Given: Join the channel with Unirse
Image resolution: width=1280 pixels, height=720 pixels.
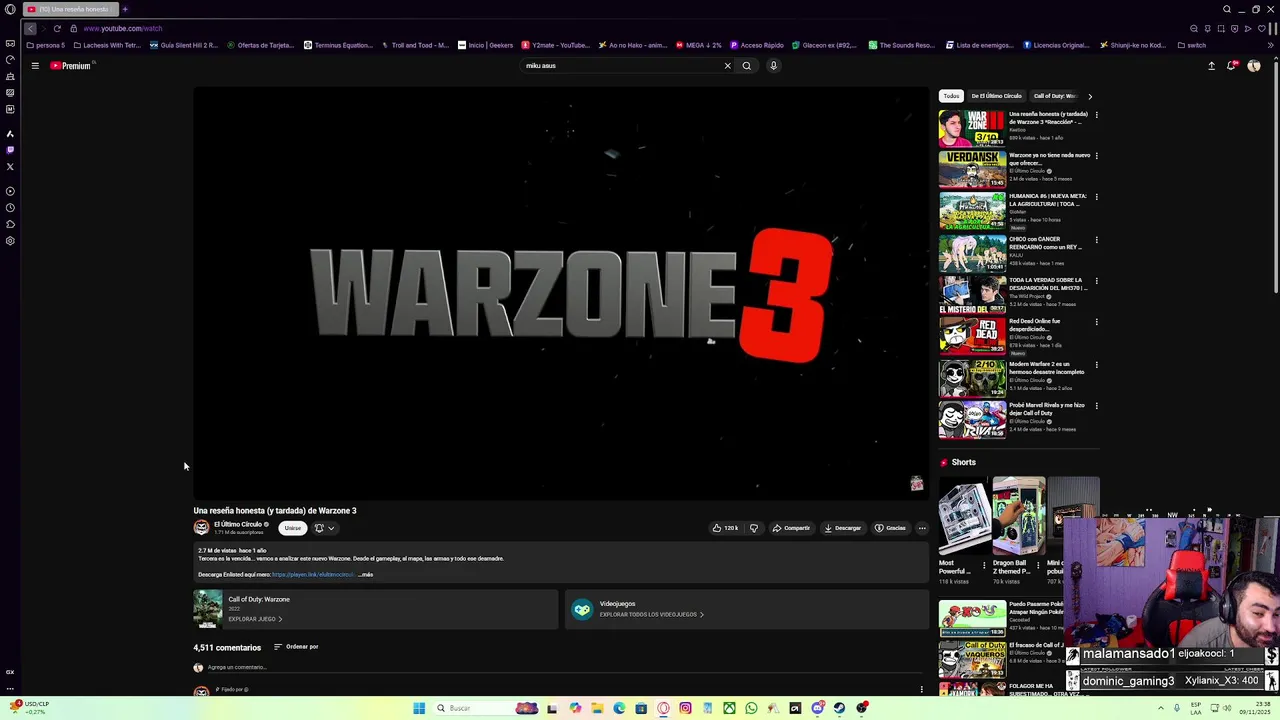Looking at the screenshot, I should click(x=292, y=528).
